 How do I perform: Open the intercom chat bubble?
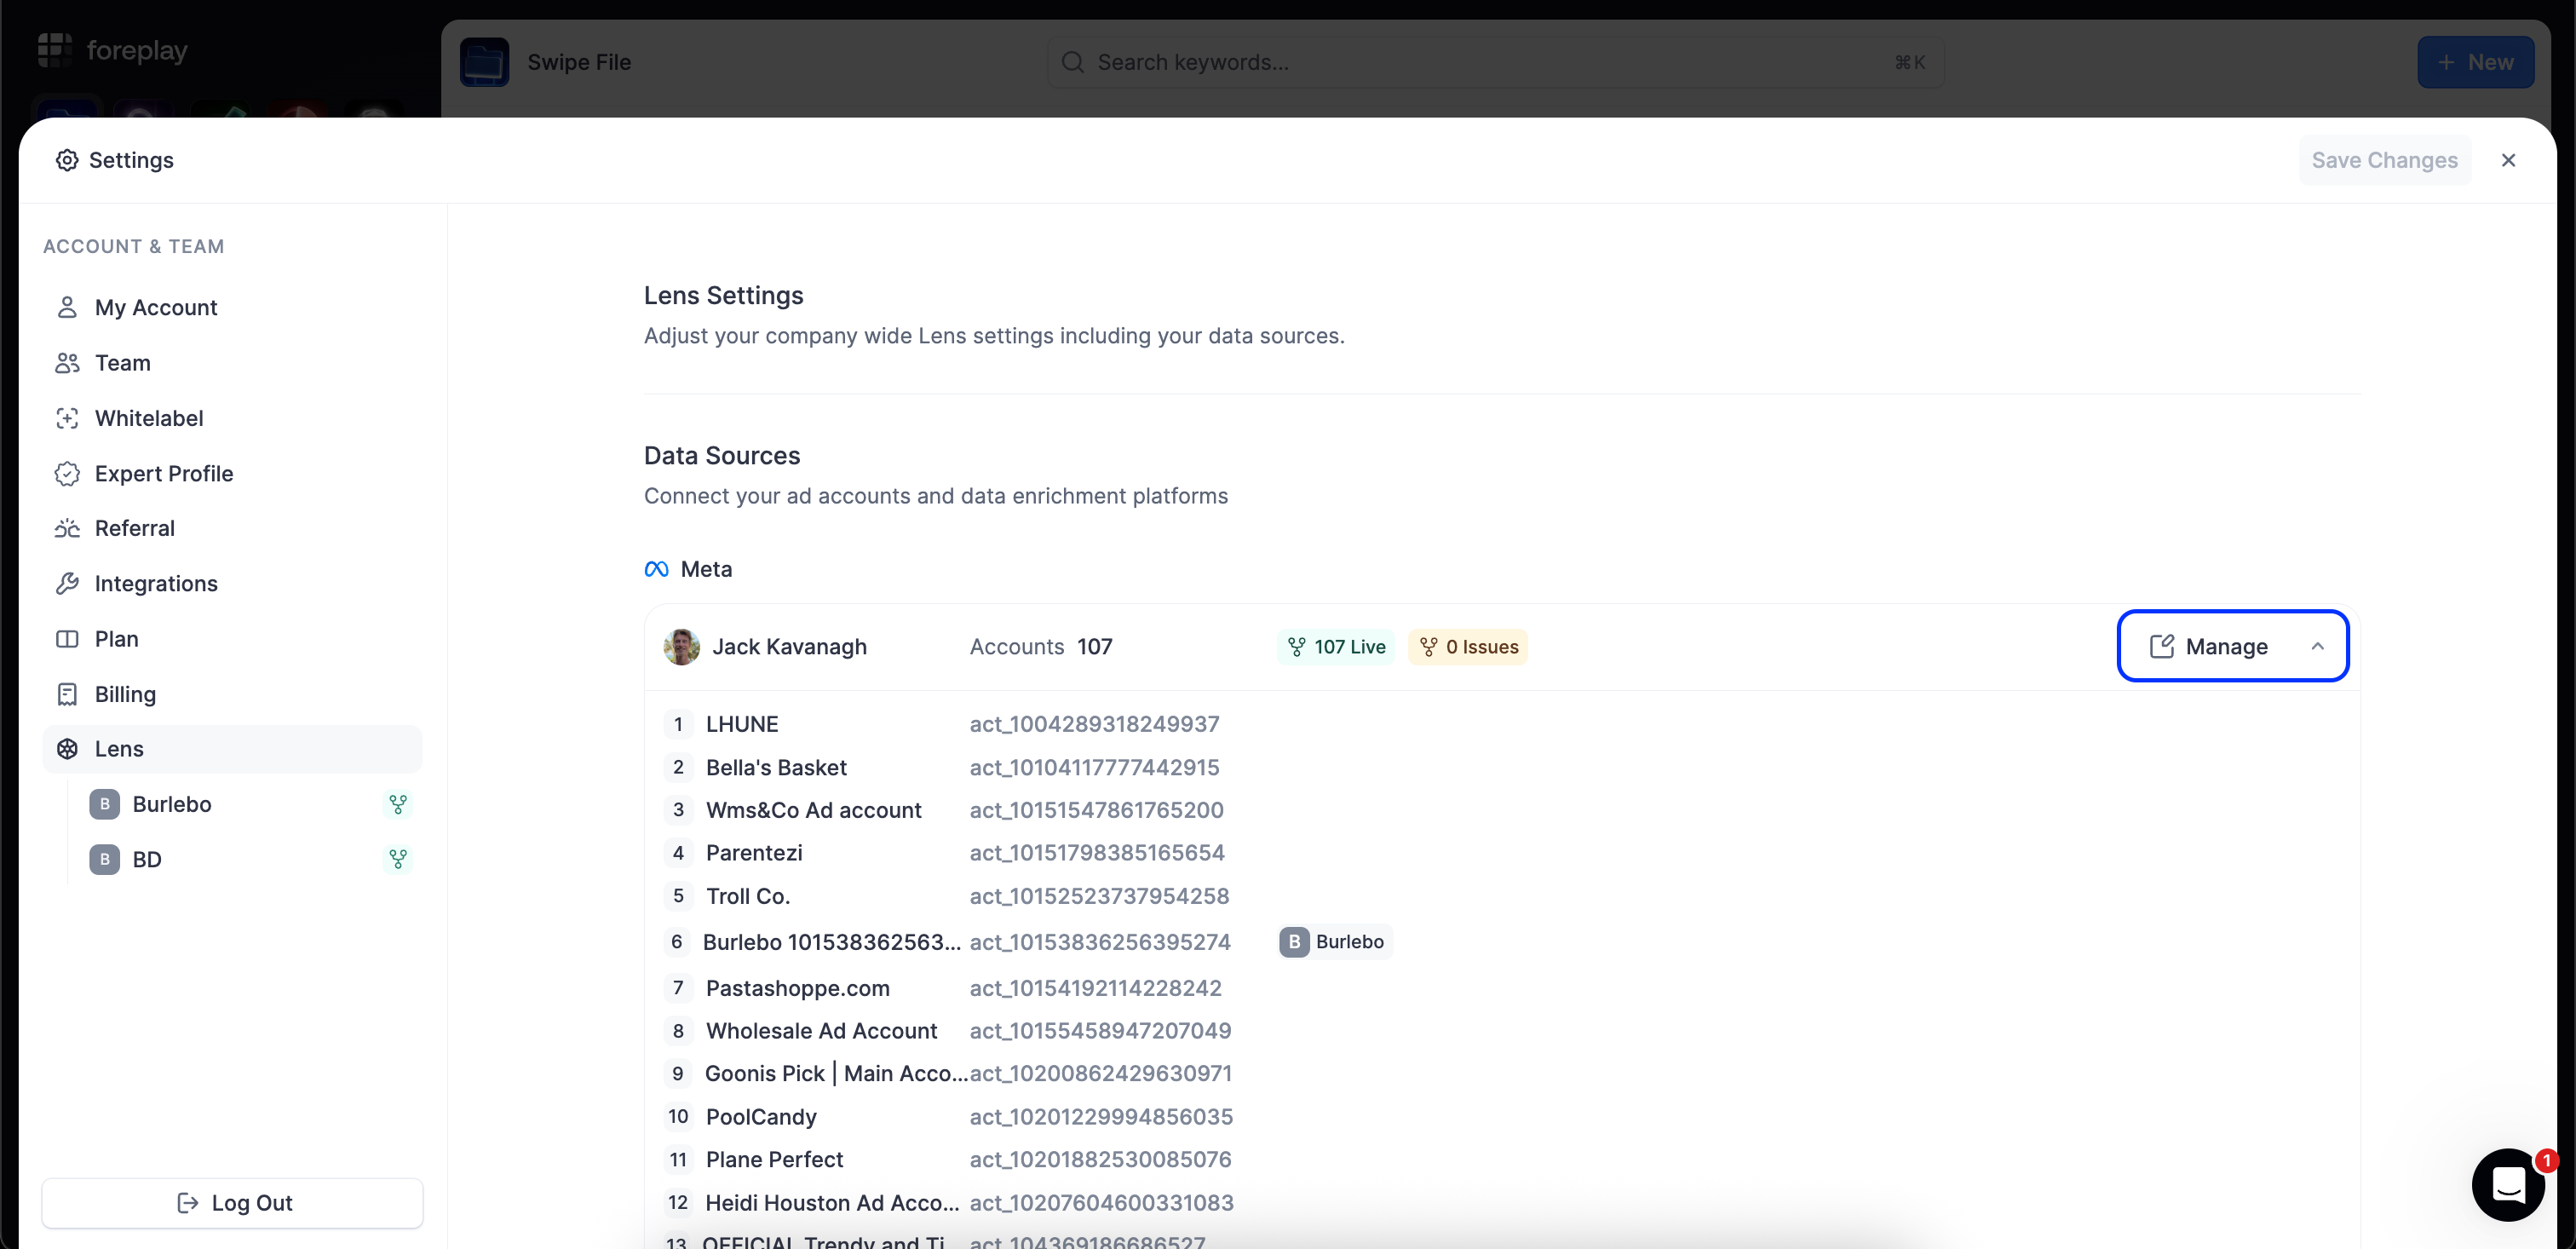pyautogui.click(x=2508, y=1185)
